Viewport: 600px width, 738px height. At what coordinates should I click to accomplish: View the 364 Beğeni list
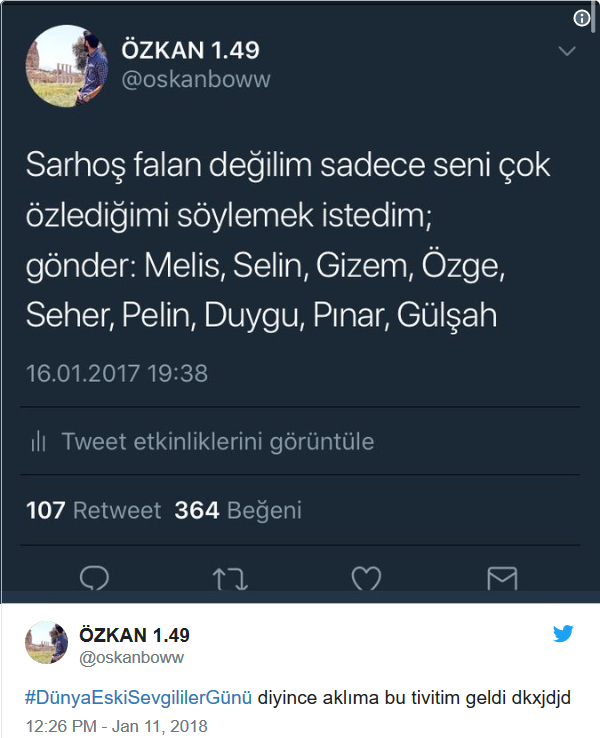click(238, 510)
